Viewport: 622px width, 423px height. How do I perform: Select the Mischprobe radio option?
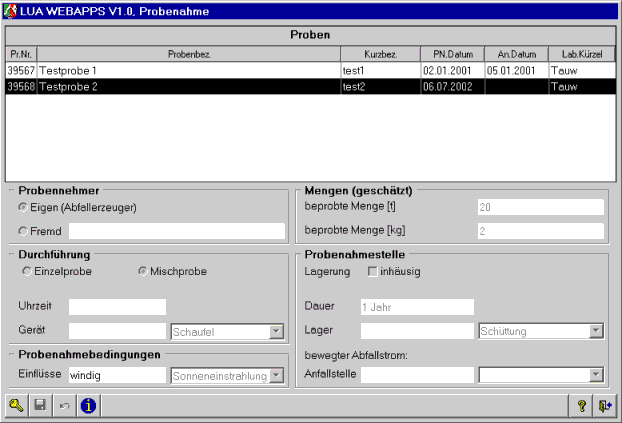142,271
